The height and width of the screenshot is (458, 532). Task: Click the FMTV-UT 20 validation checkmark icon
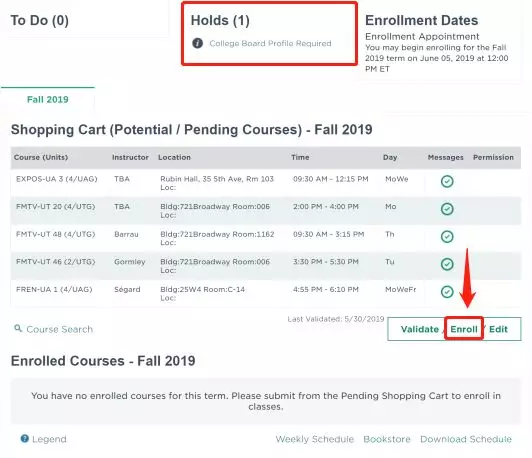[447, 209]
